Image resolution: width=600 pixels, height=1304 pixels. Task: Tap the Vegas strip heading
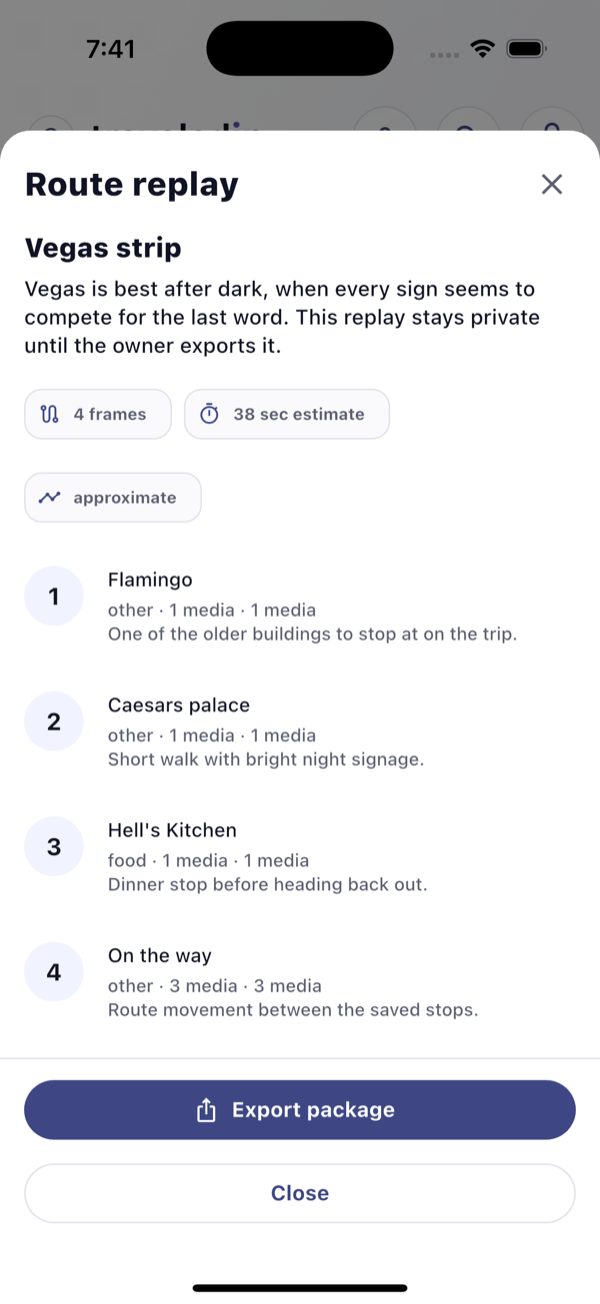click(x=103, y=247)
